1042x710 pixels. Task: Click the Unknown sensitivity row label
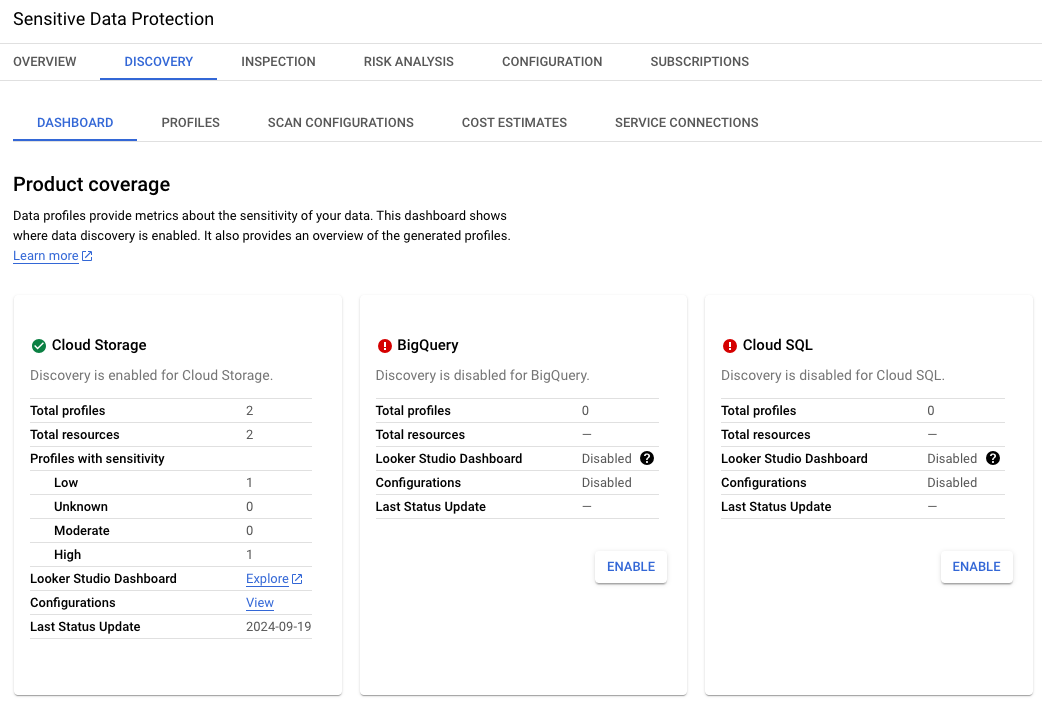pyautogui.click(x=80, y=507)
